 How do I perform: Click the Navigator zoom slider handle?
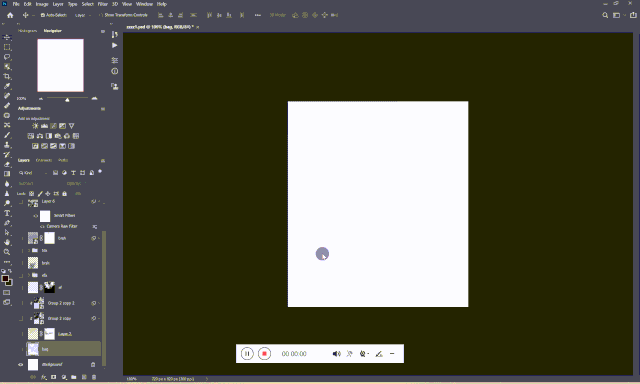[x=67, y=99]
